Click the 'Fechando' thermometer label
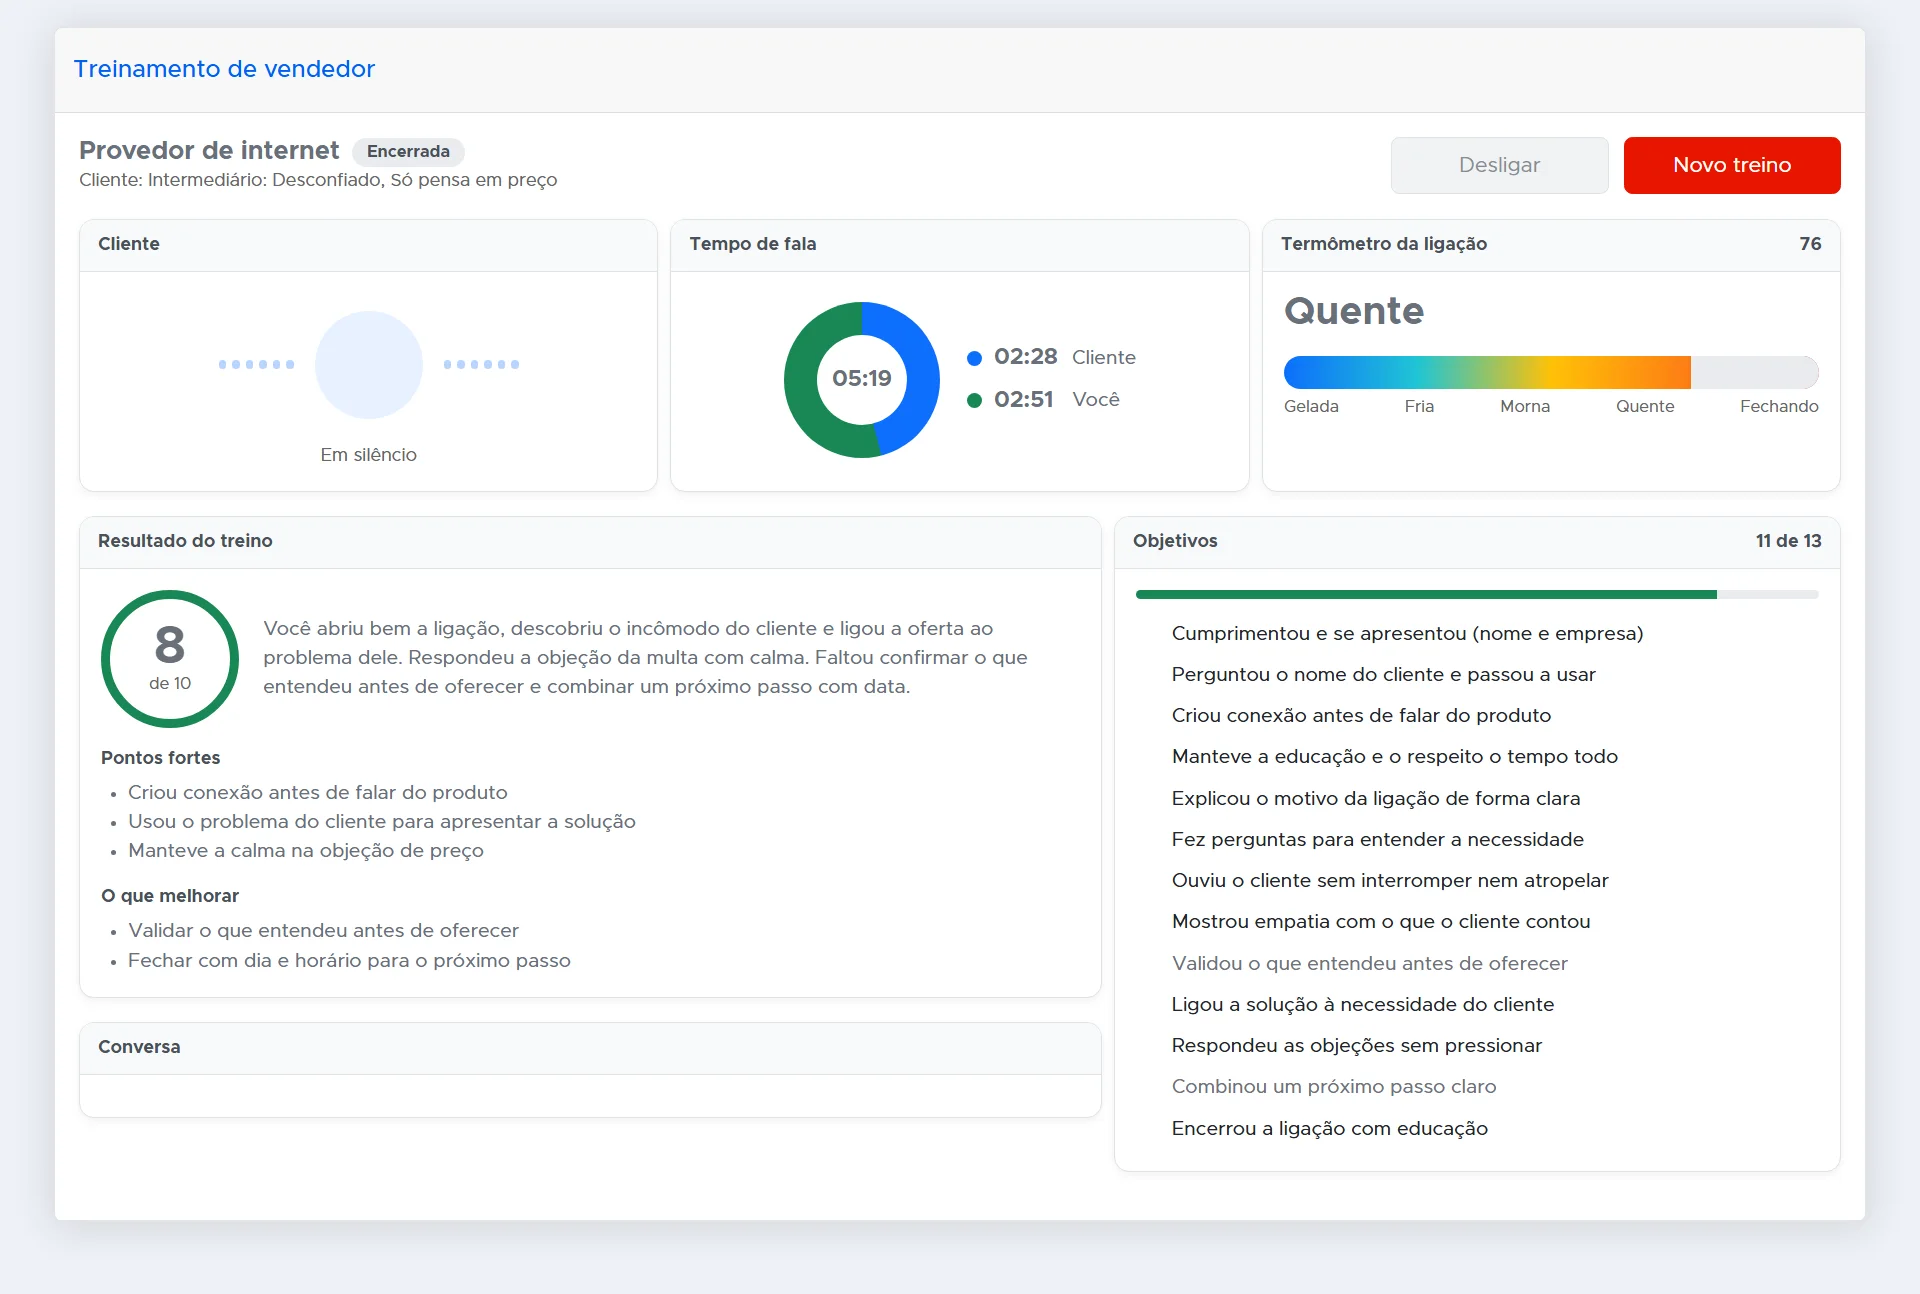The height and width of the screenshot is (1294, 1920). pos(1779,406)
